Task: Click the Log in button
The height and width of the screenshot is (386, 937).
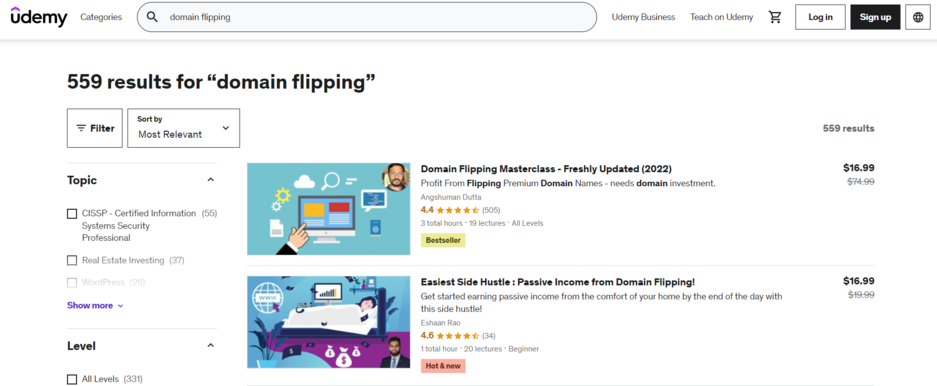Action: (820, 17)
